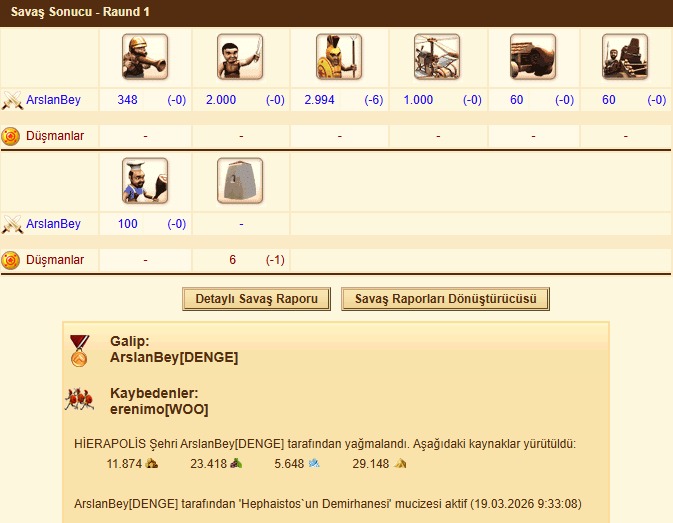Click the HİERAPOLİS plunder message
The width and height of the screenshot is (673, 523).
pos(325,444)
